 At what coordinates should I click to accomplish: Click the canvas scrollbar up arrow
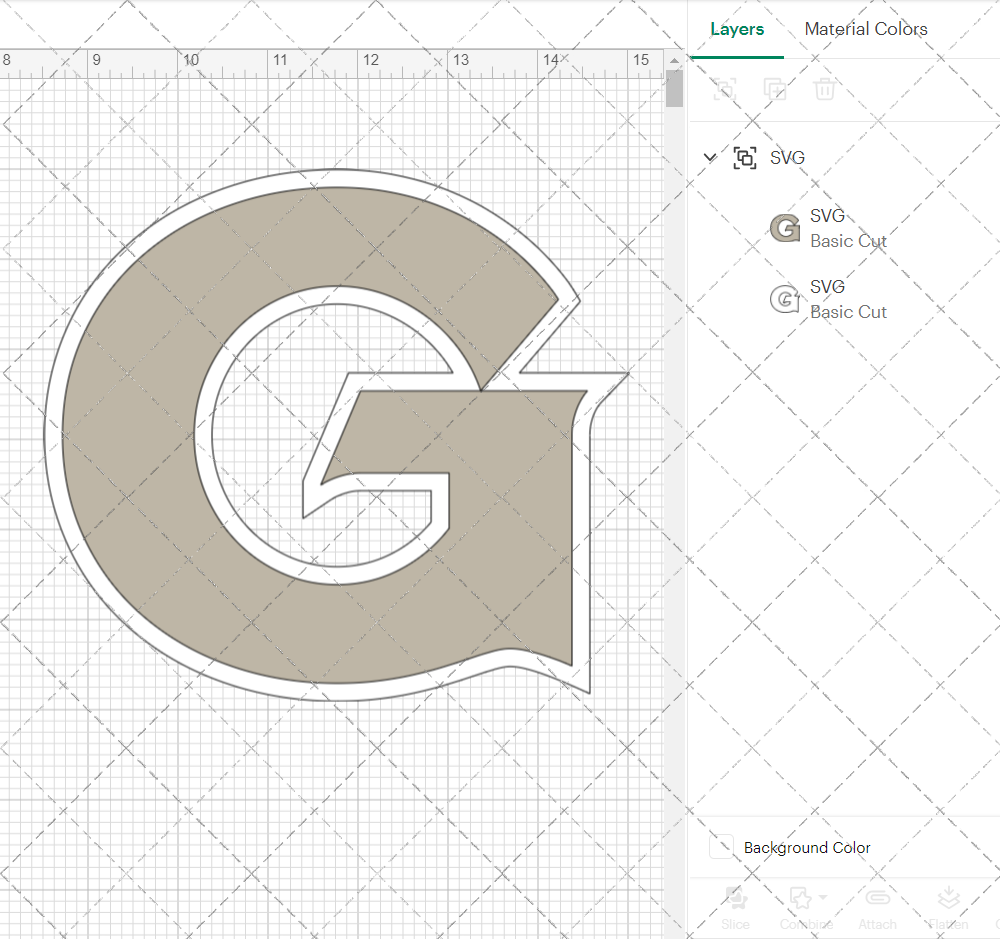pos(674,61)
